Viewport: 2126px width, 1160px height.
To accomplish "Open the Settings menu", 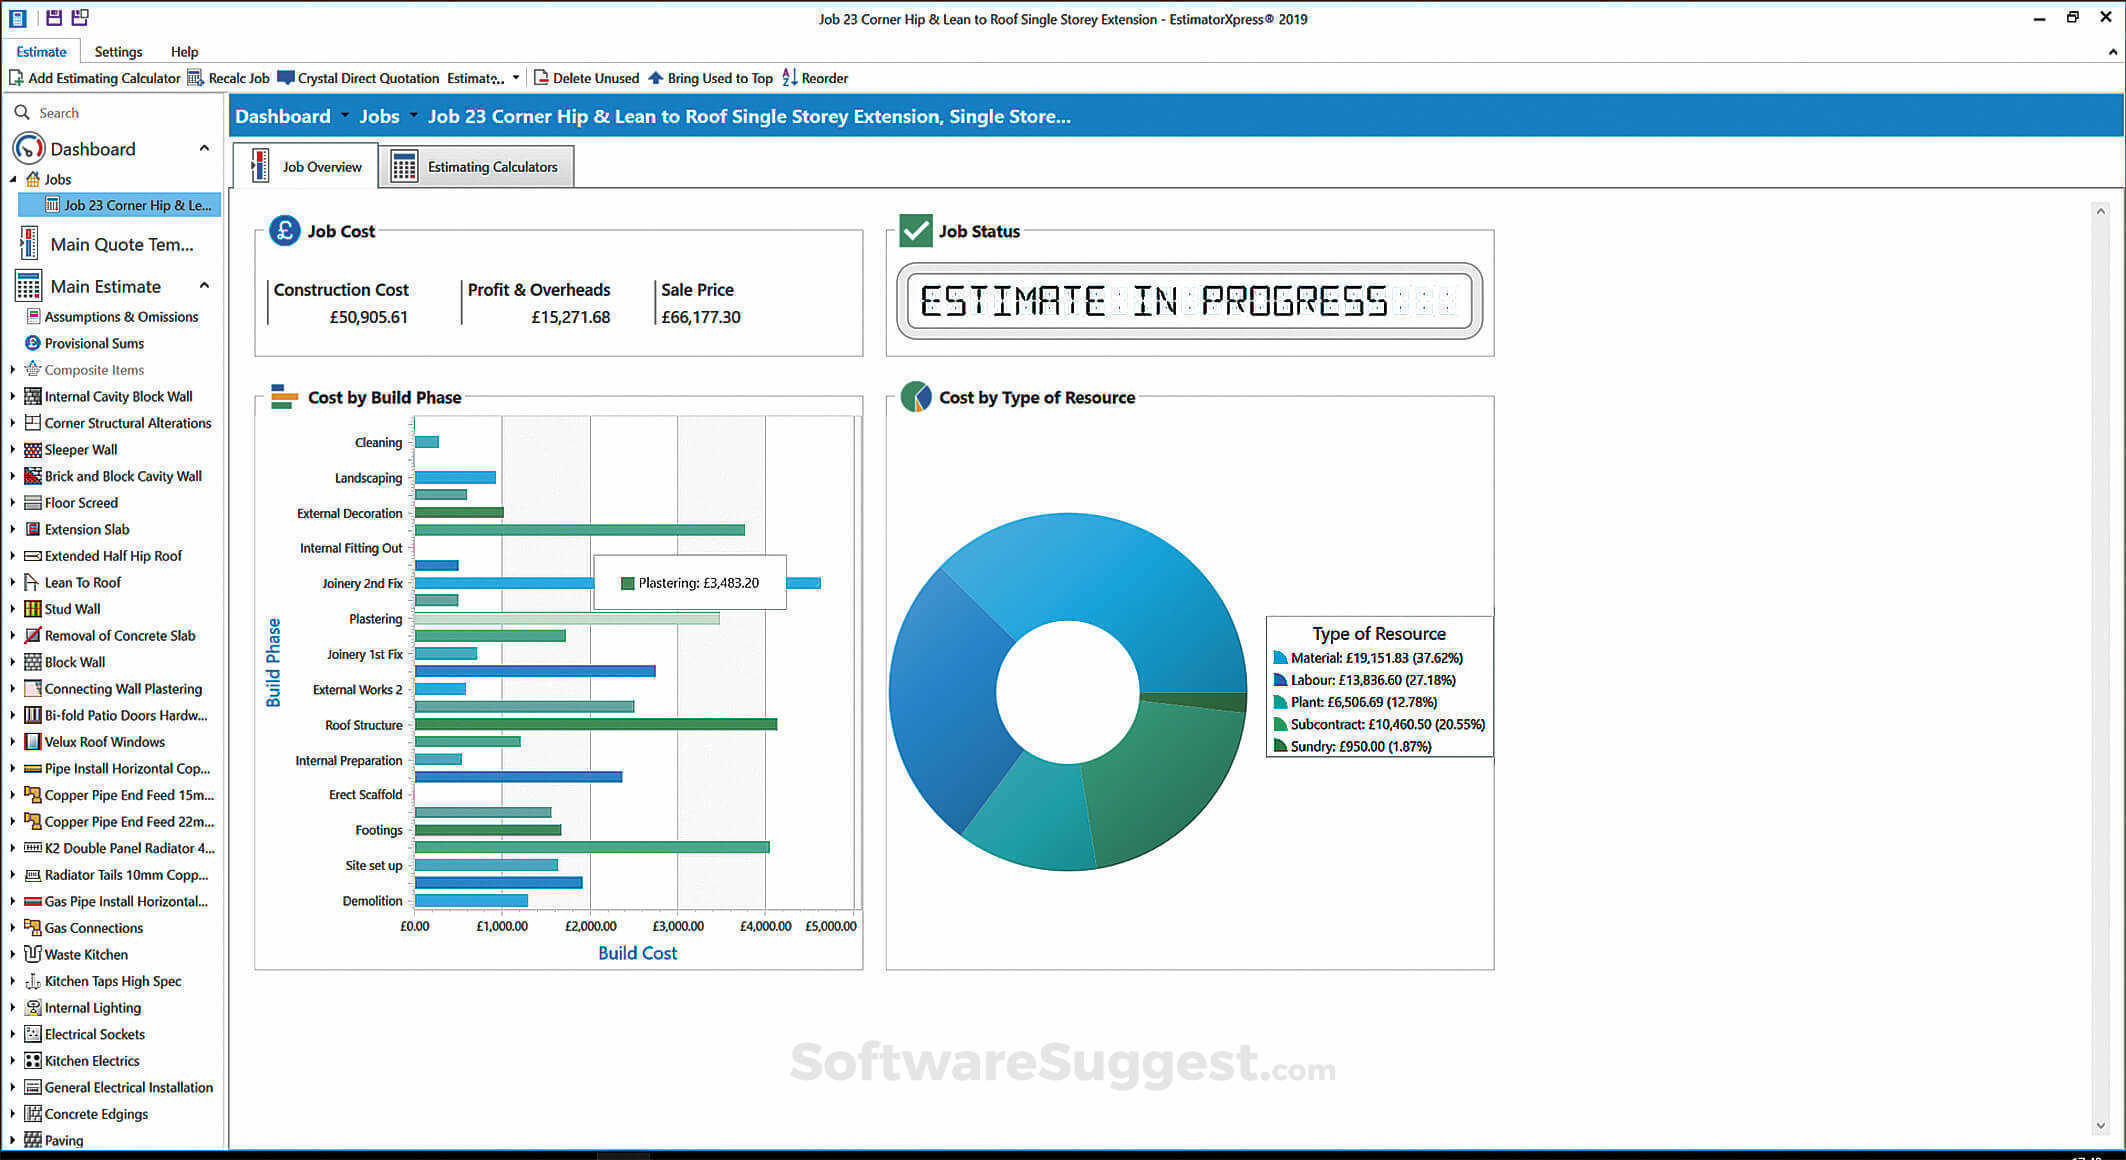I will click(118, 51).
